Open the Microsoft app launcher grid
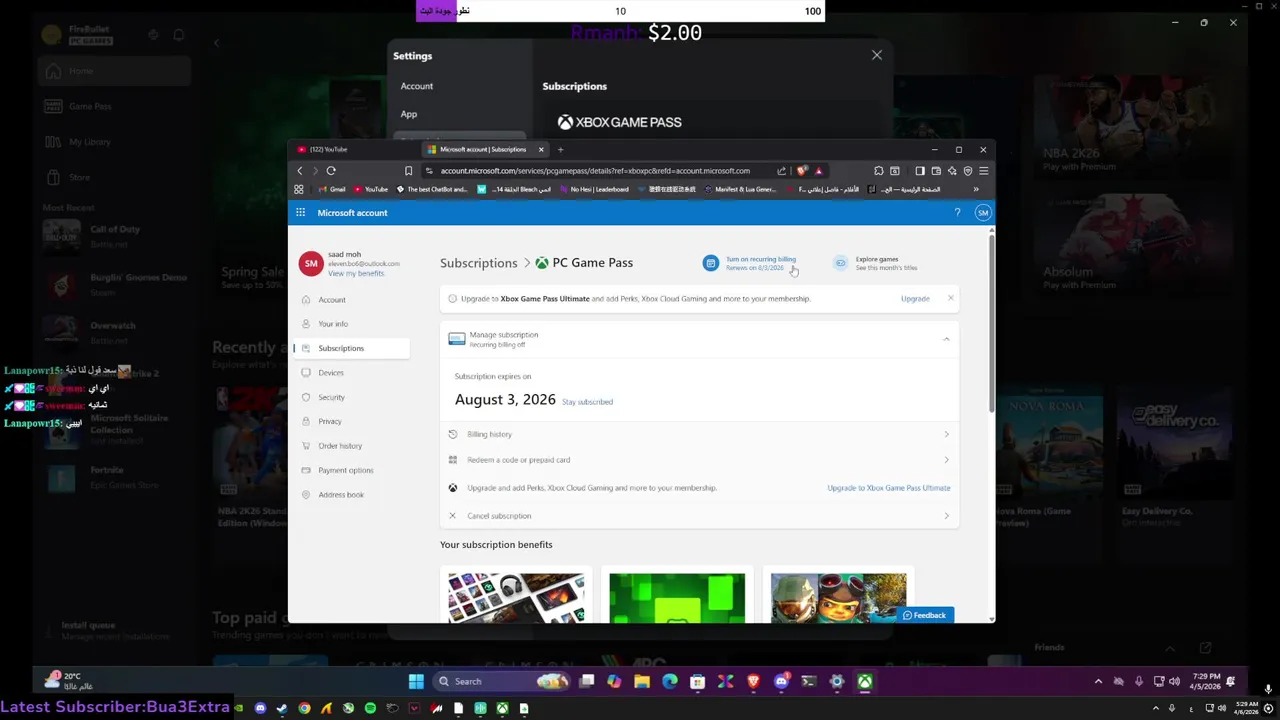The height and width of the screenshot is (720, 1280). pos(300,213)
